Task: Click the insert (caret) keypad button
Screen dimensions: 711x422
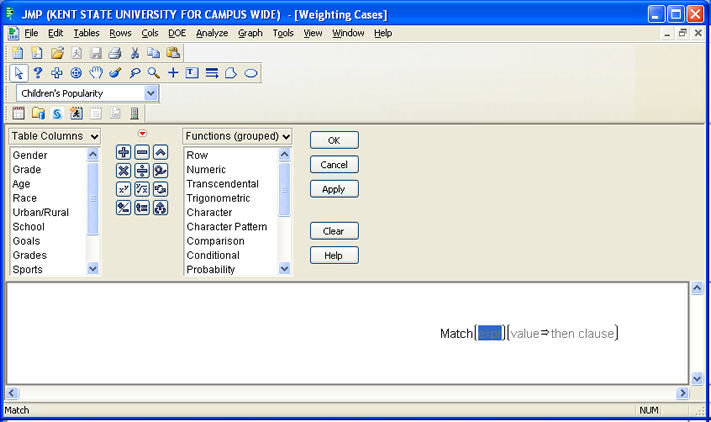Action: coord(161,152)
